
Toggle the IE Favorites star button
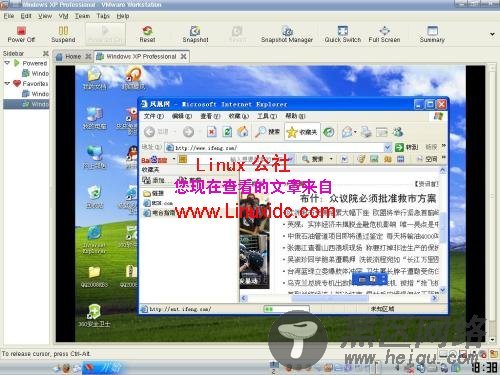[x=302, y=132]
